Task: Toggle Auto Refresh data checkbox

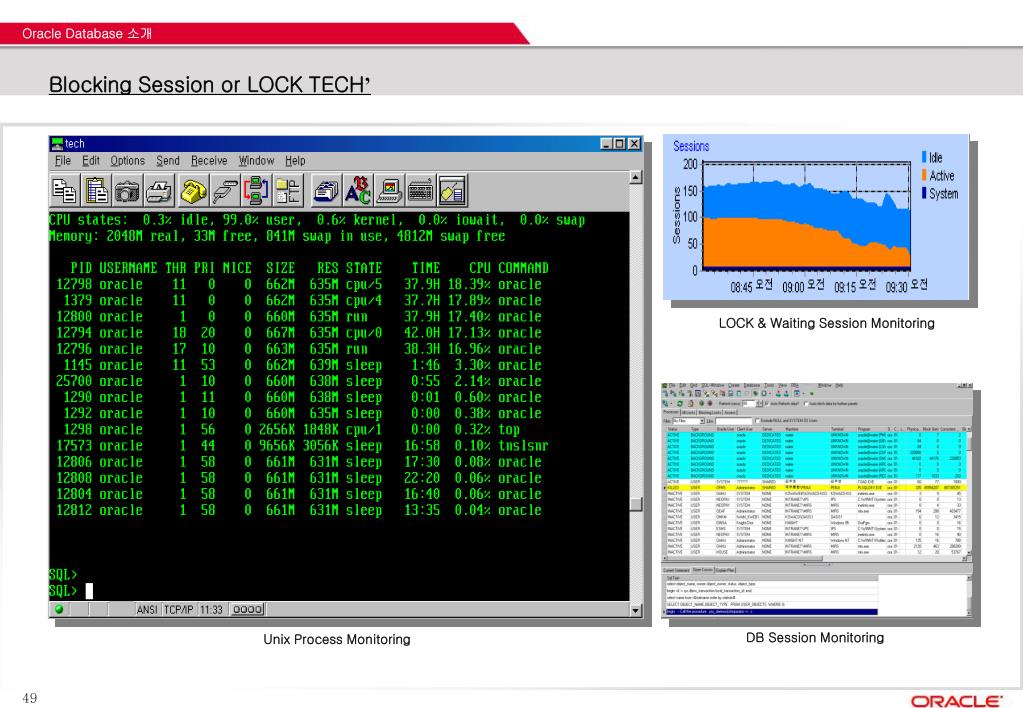Action: click(767, 403)
